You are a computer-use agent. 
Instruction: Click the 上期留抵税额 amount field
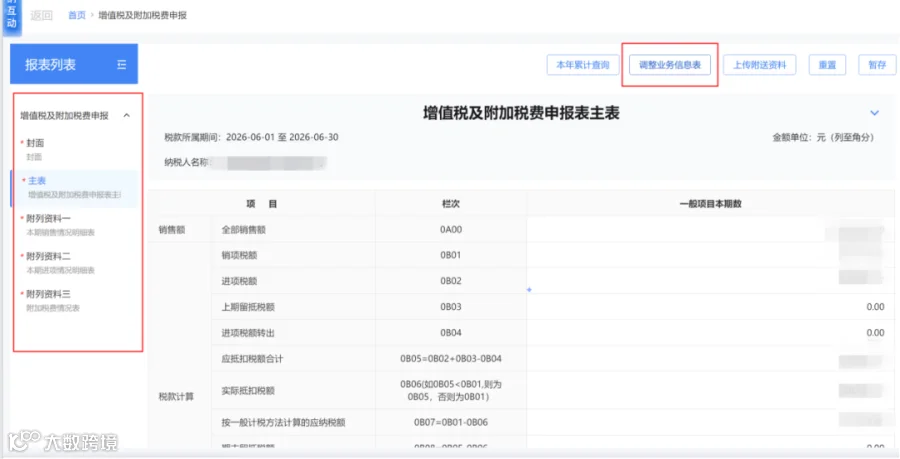(710, 307)
